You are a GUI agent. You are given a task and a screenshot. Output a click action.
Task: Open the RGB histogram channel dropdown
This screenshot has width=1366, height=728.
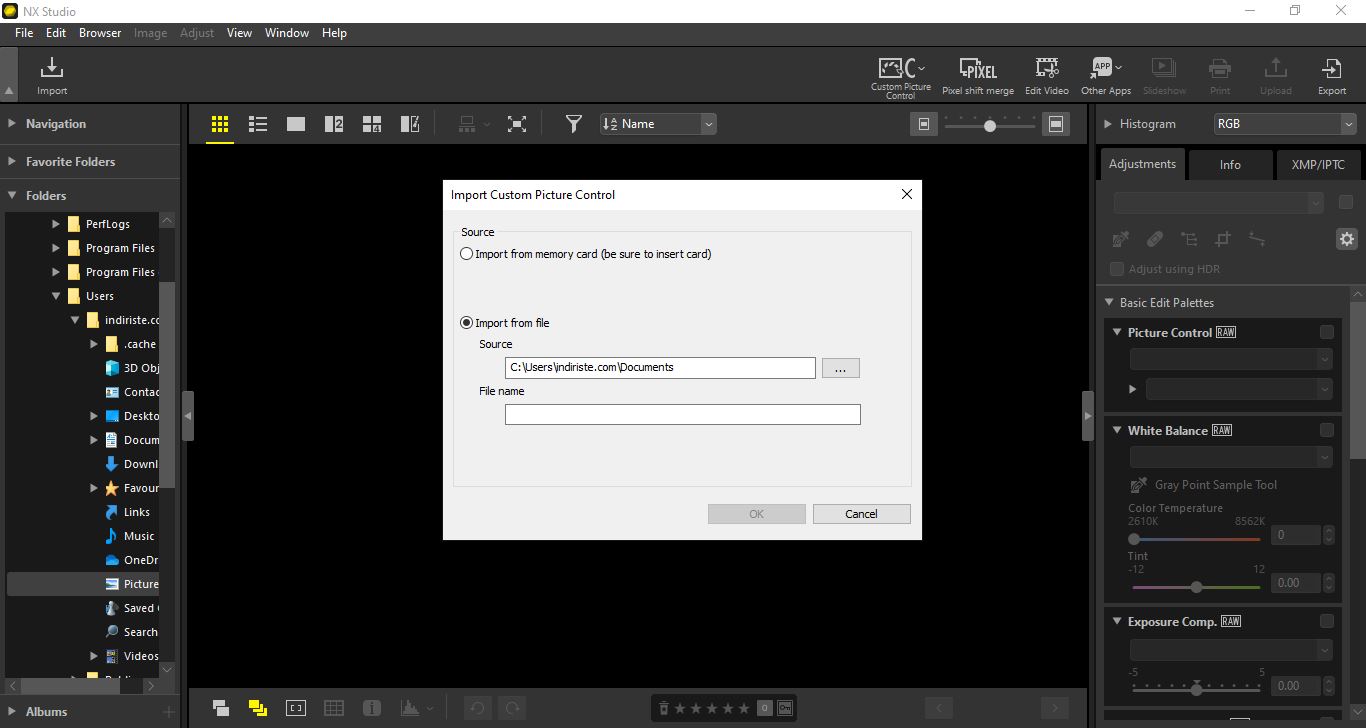coord(1284,124)
